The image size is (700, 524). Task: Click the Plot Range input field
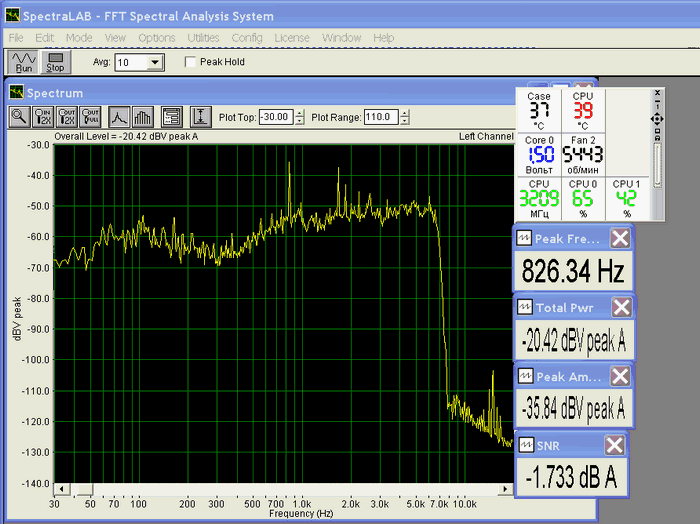pos(380,117)
